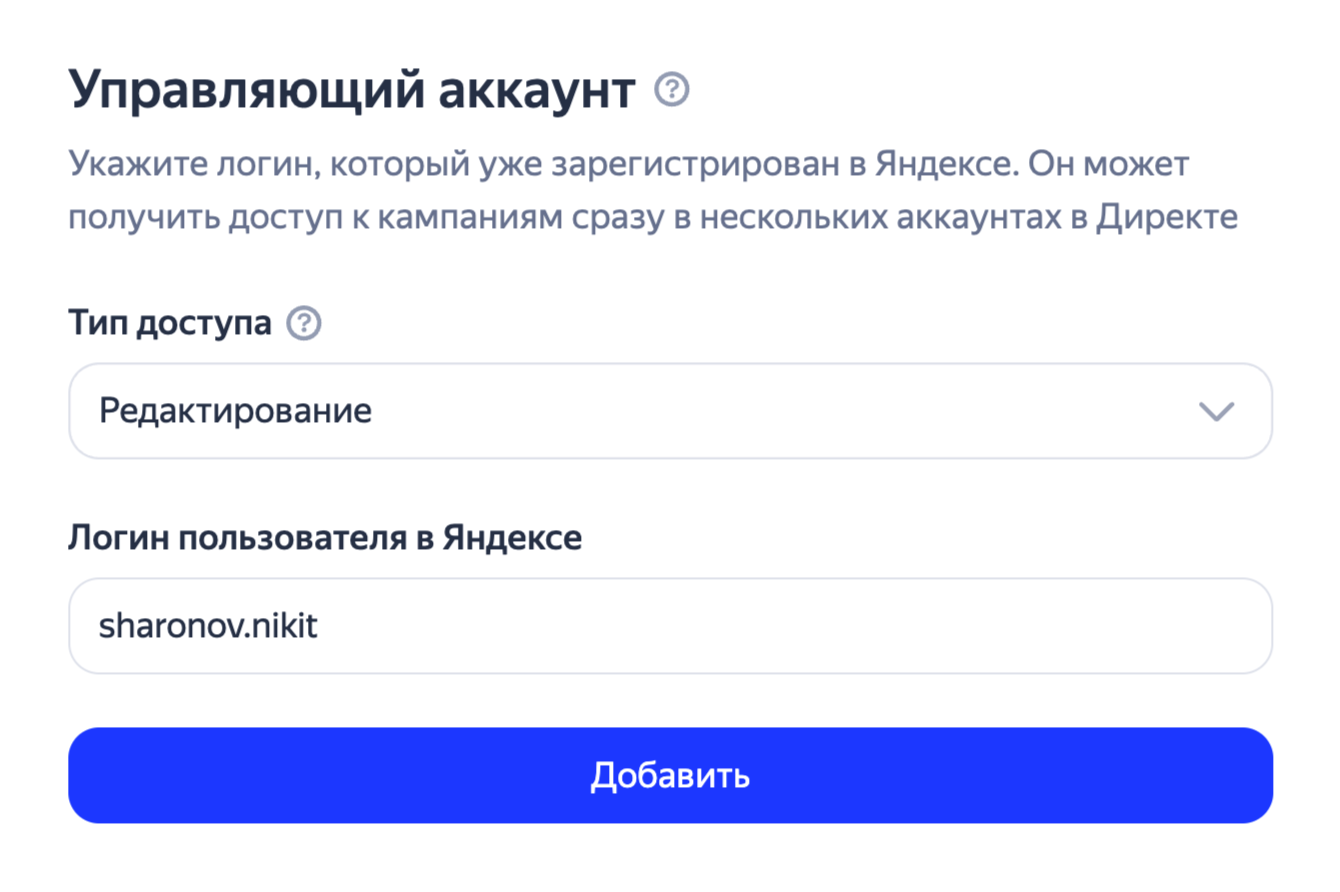Click the Логин пользователя в Яндексе label
This screenshot has height=892, width=1340.
(325, 539)
